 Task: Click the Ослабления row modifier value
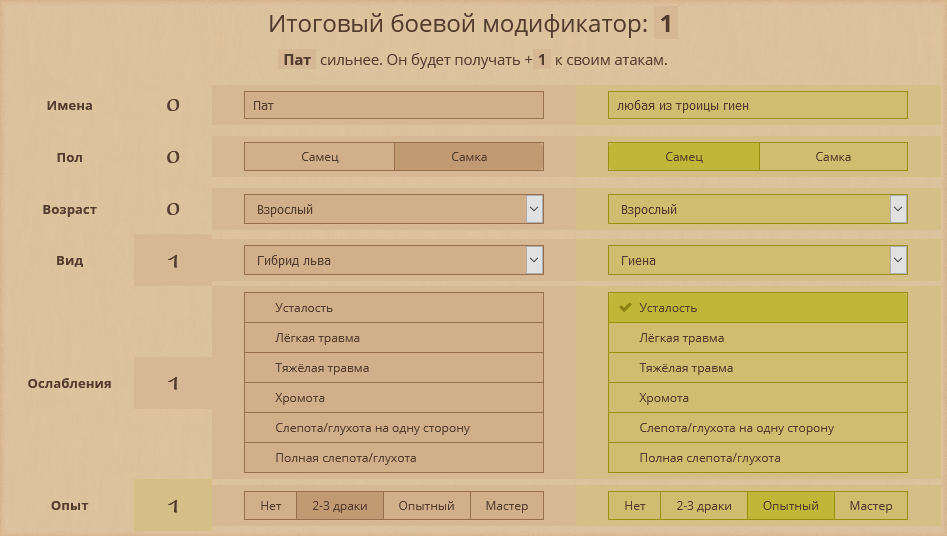point(173,383)
